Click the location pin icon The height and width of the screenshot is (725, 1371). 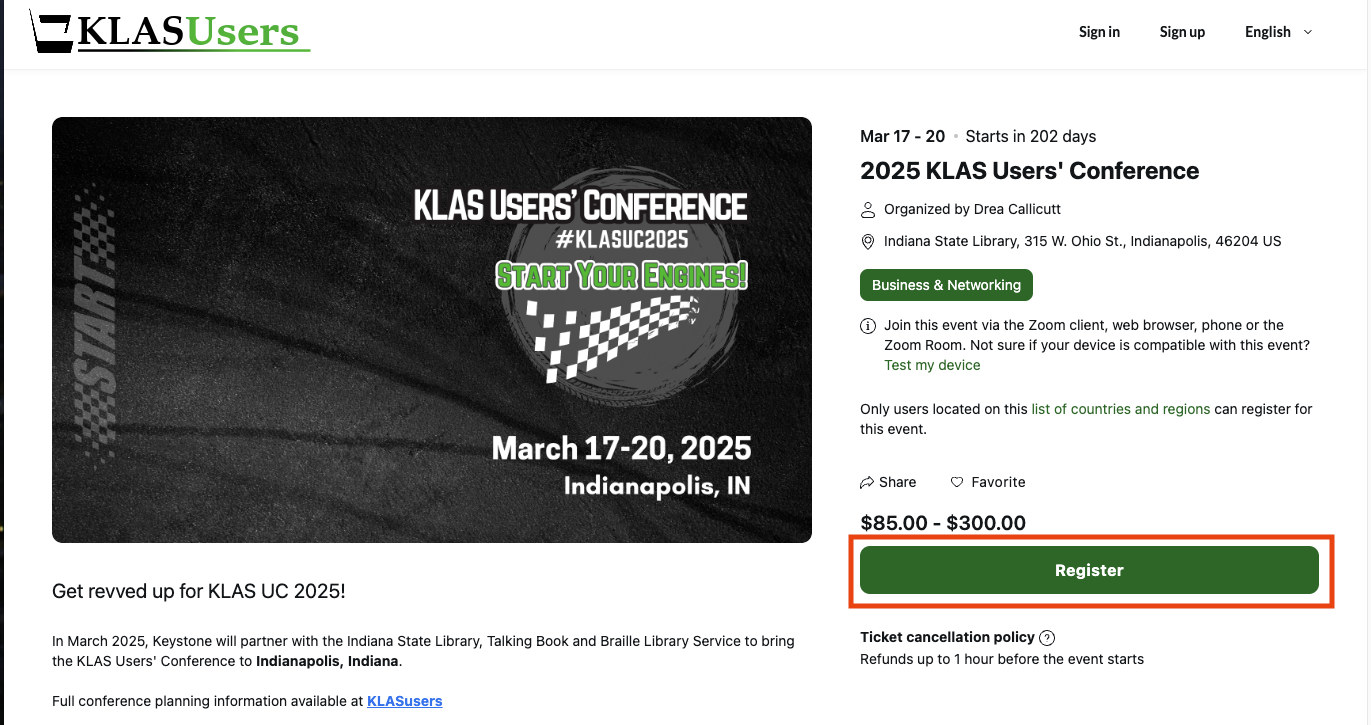click(x=867, y=241)
